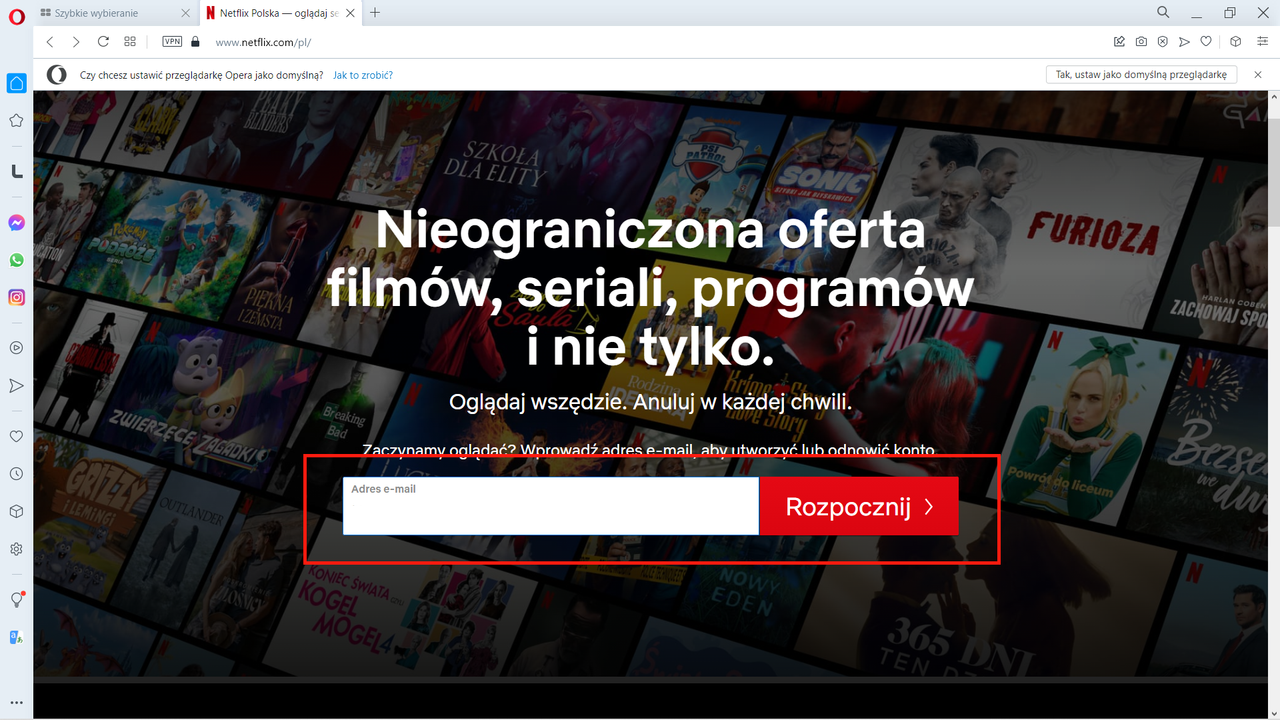Screen dimensions: 1280x720
Task: Open Facebook Messenger in the sidebar
Action: [x=16, y=223]
